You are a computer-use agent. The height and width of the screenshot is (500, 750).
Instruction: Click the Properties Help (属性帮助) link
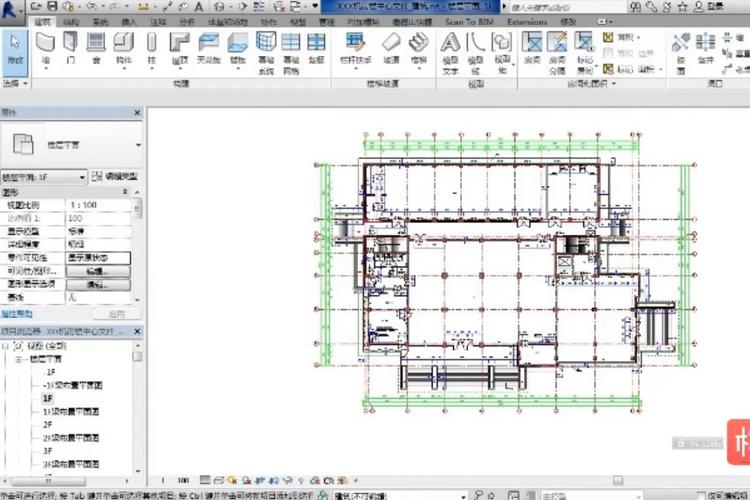(x=17, y=314)
